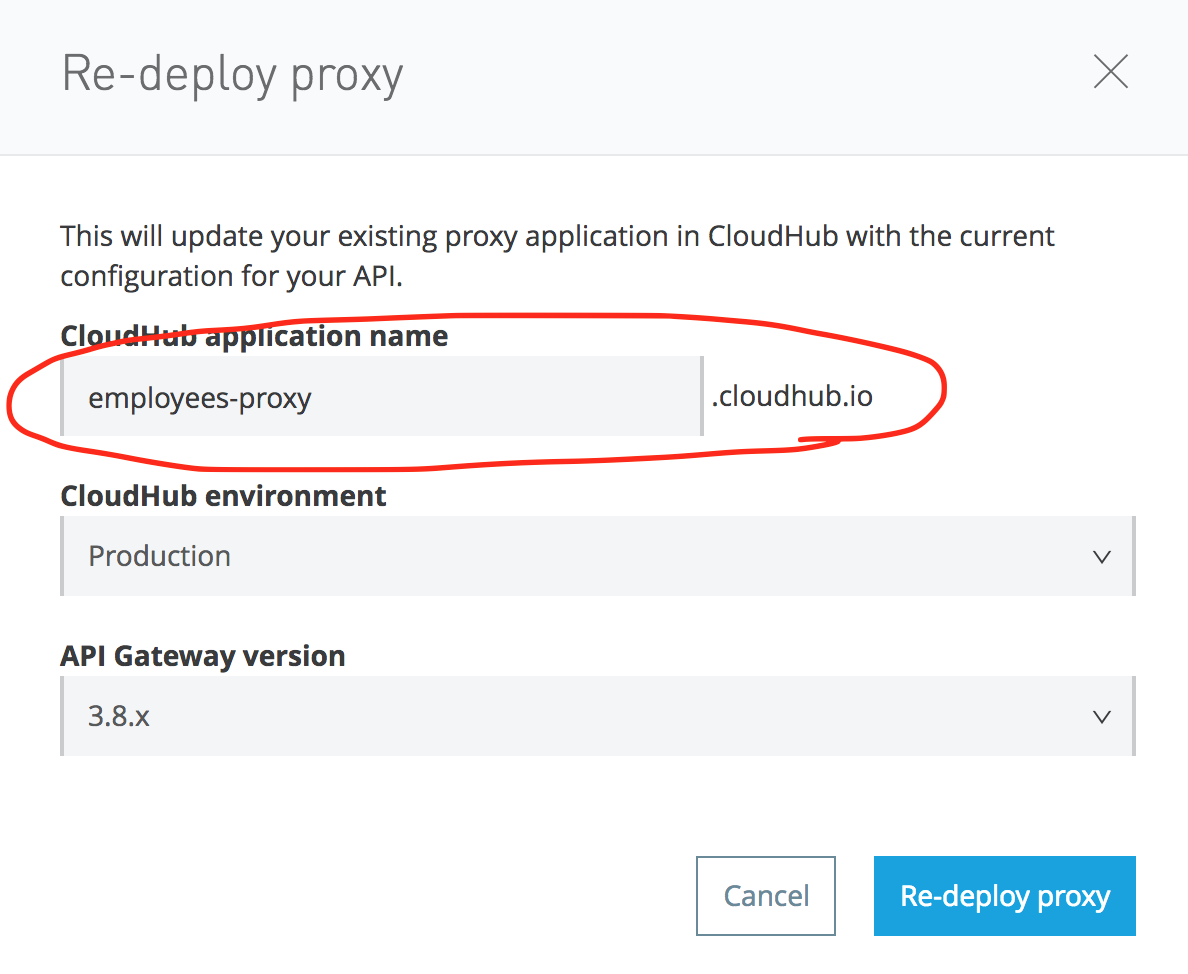Click the CloudHub environment label
This screenshot has width=1188, height=974.
pos(223,496)
